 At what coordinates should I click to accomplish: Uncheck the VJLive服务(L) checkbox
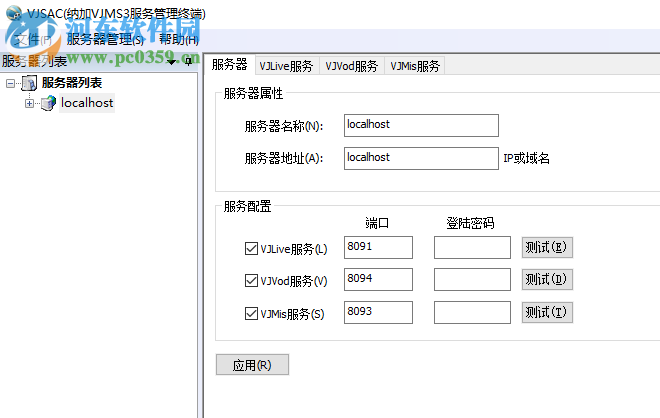coord(251,248)
